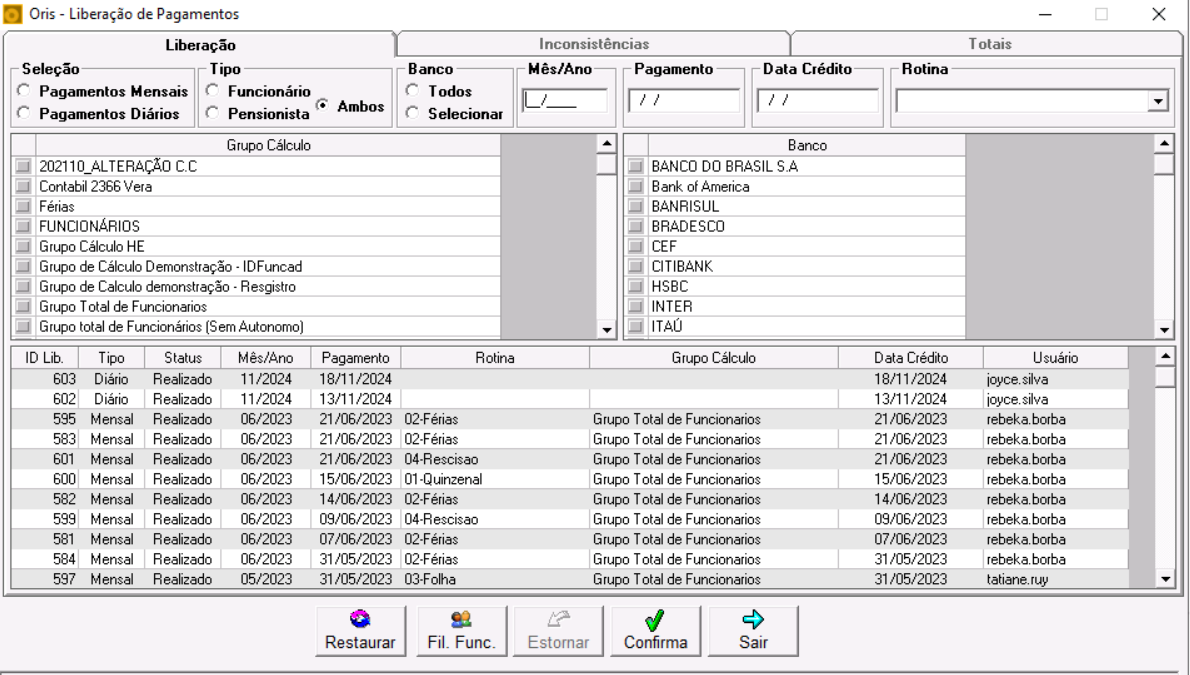This screenshot has width=1190, height=675.
Task: Click the Data Crédito date field
Action: 817,101
